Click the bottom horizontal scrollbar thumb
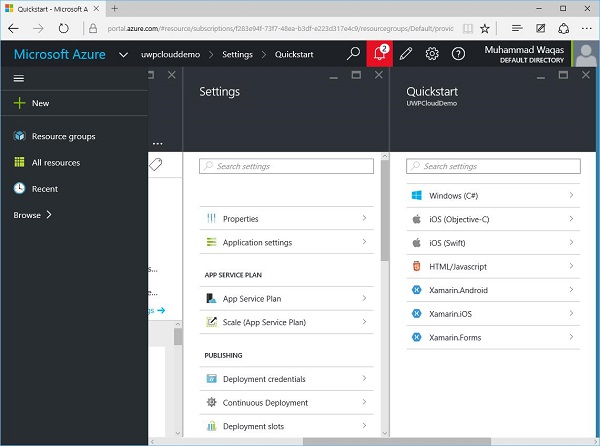600x446 pixels. click(x=397, y=442)
